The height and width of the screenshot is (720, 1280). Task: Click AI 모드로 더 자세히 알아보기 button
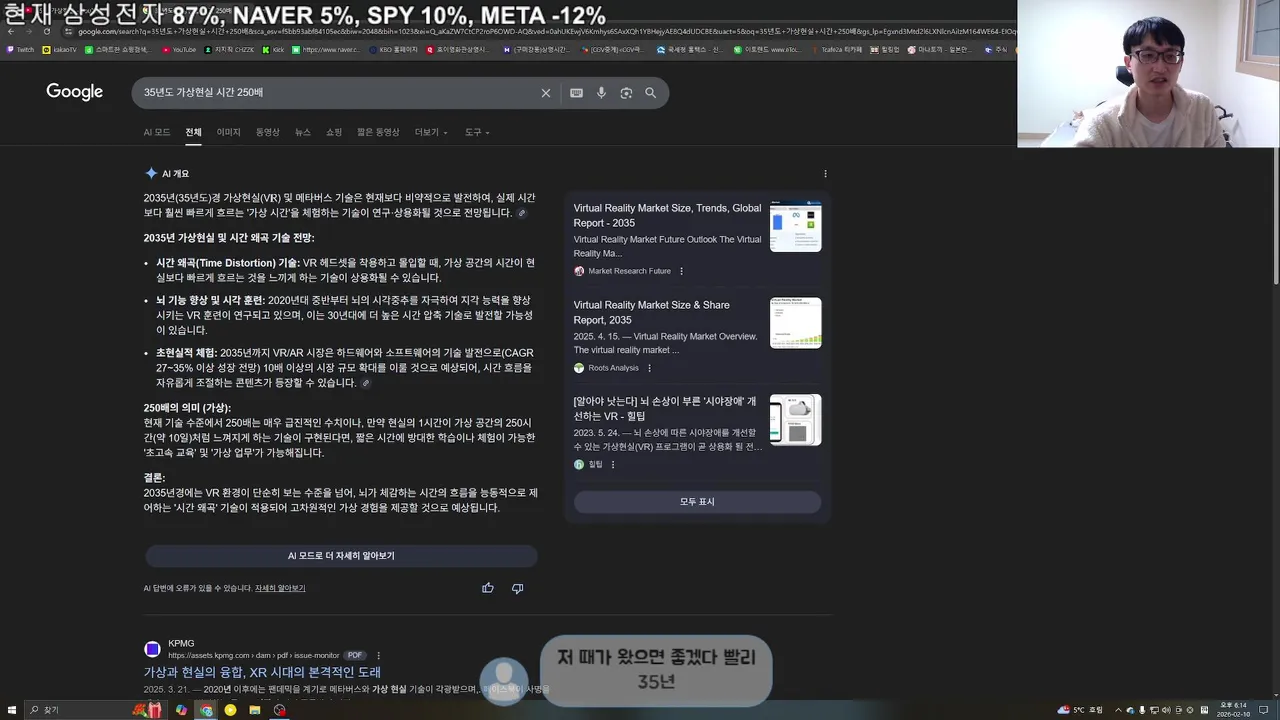click(x=341, y=556)
